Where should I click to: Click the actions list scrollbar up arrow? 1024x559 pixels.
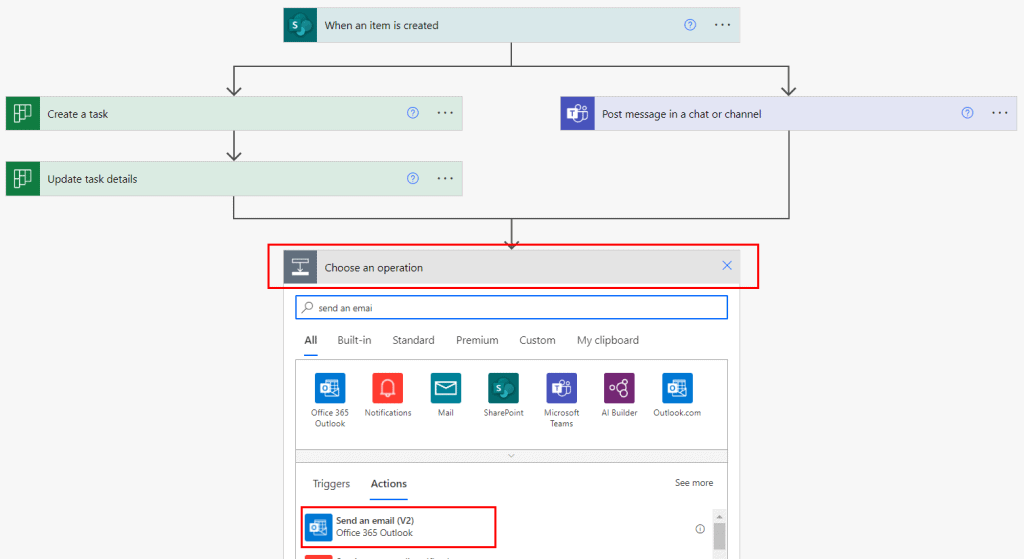pos(719,517)
